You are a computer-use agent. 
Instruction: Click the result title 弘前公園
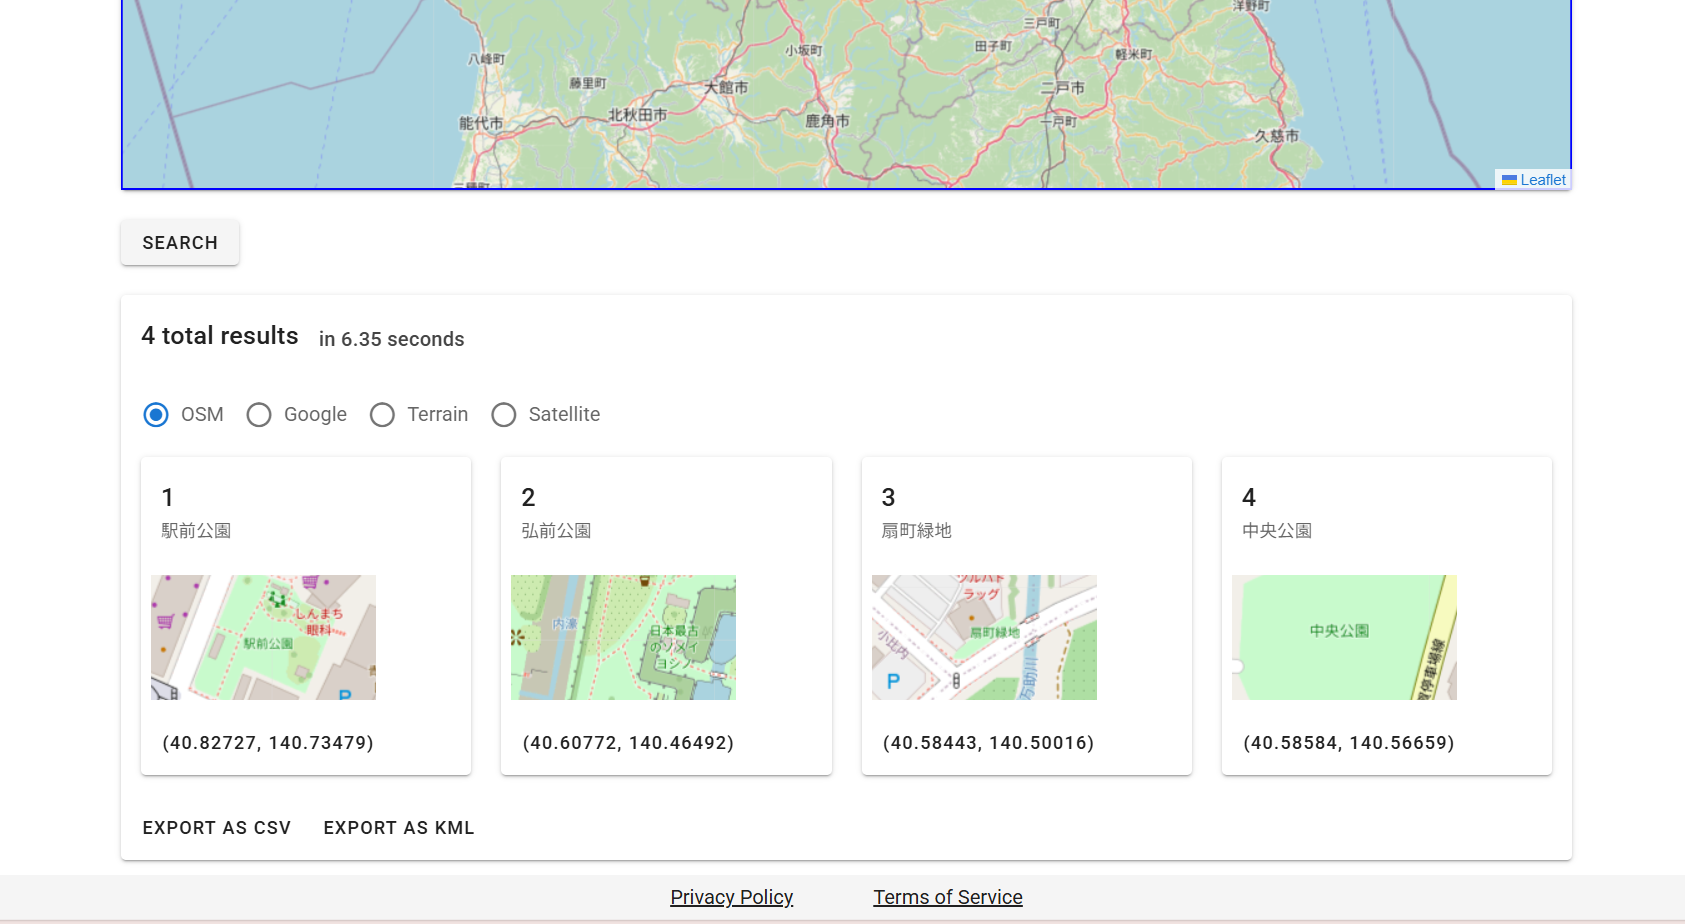coord(556,531)
